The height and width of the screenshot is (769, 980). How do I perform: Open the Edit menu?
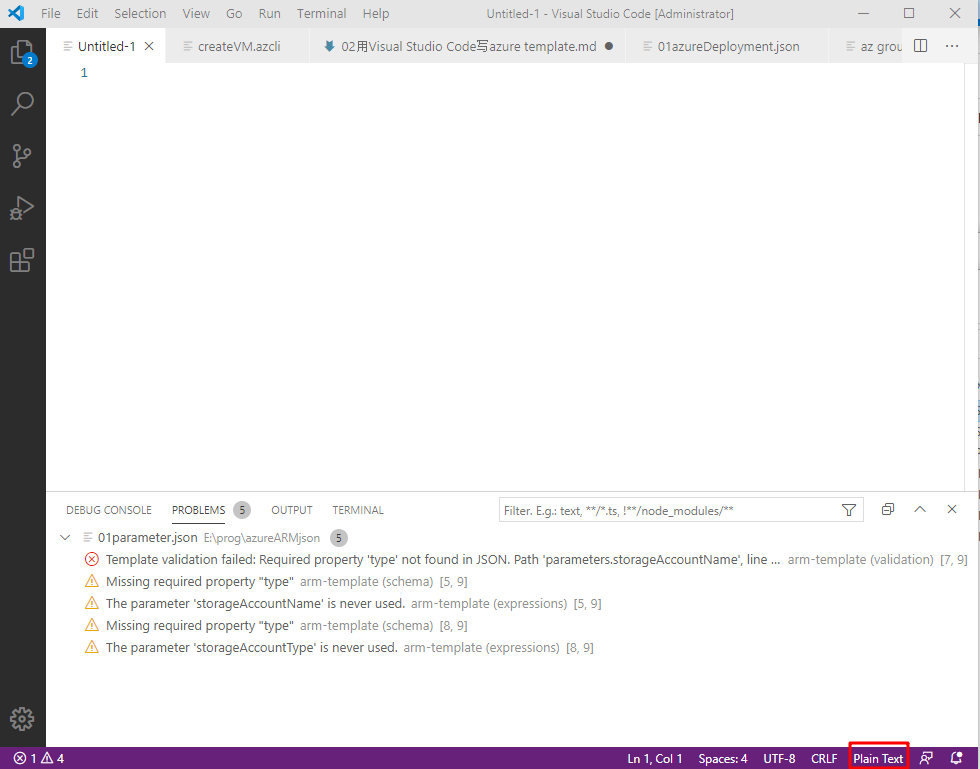pyautogui.click(x=87, y=13)
